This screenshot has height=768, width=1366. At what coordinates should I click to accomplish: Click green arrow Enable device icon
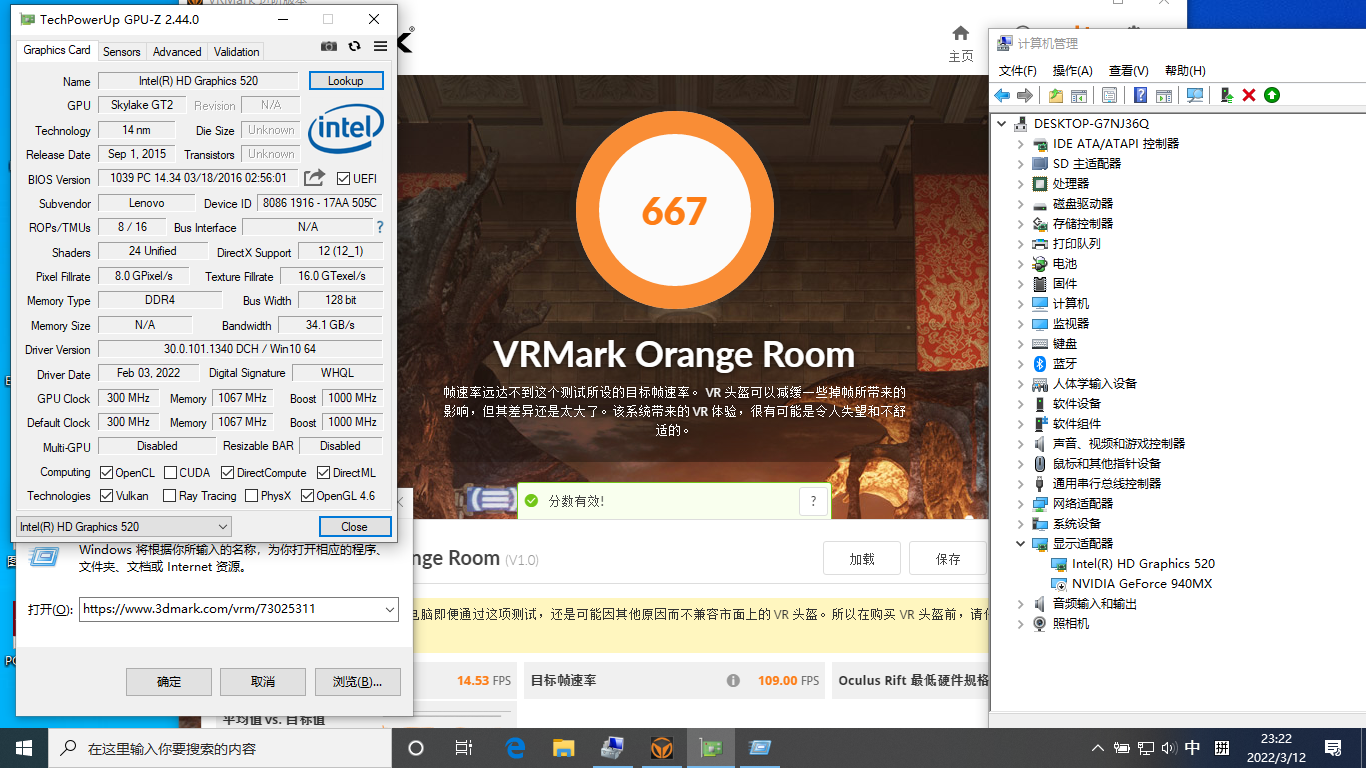tap(1272, 95)
